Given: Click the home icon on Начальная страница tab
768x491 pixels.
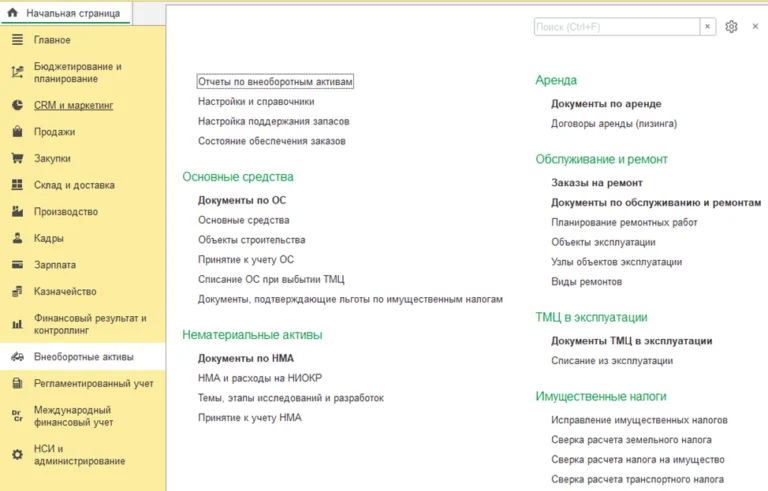Looking at the screenshot, I should 13,13.
